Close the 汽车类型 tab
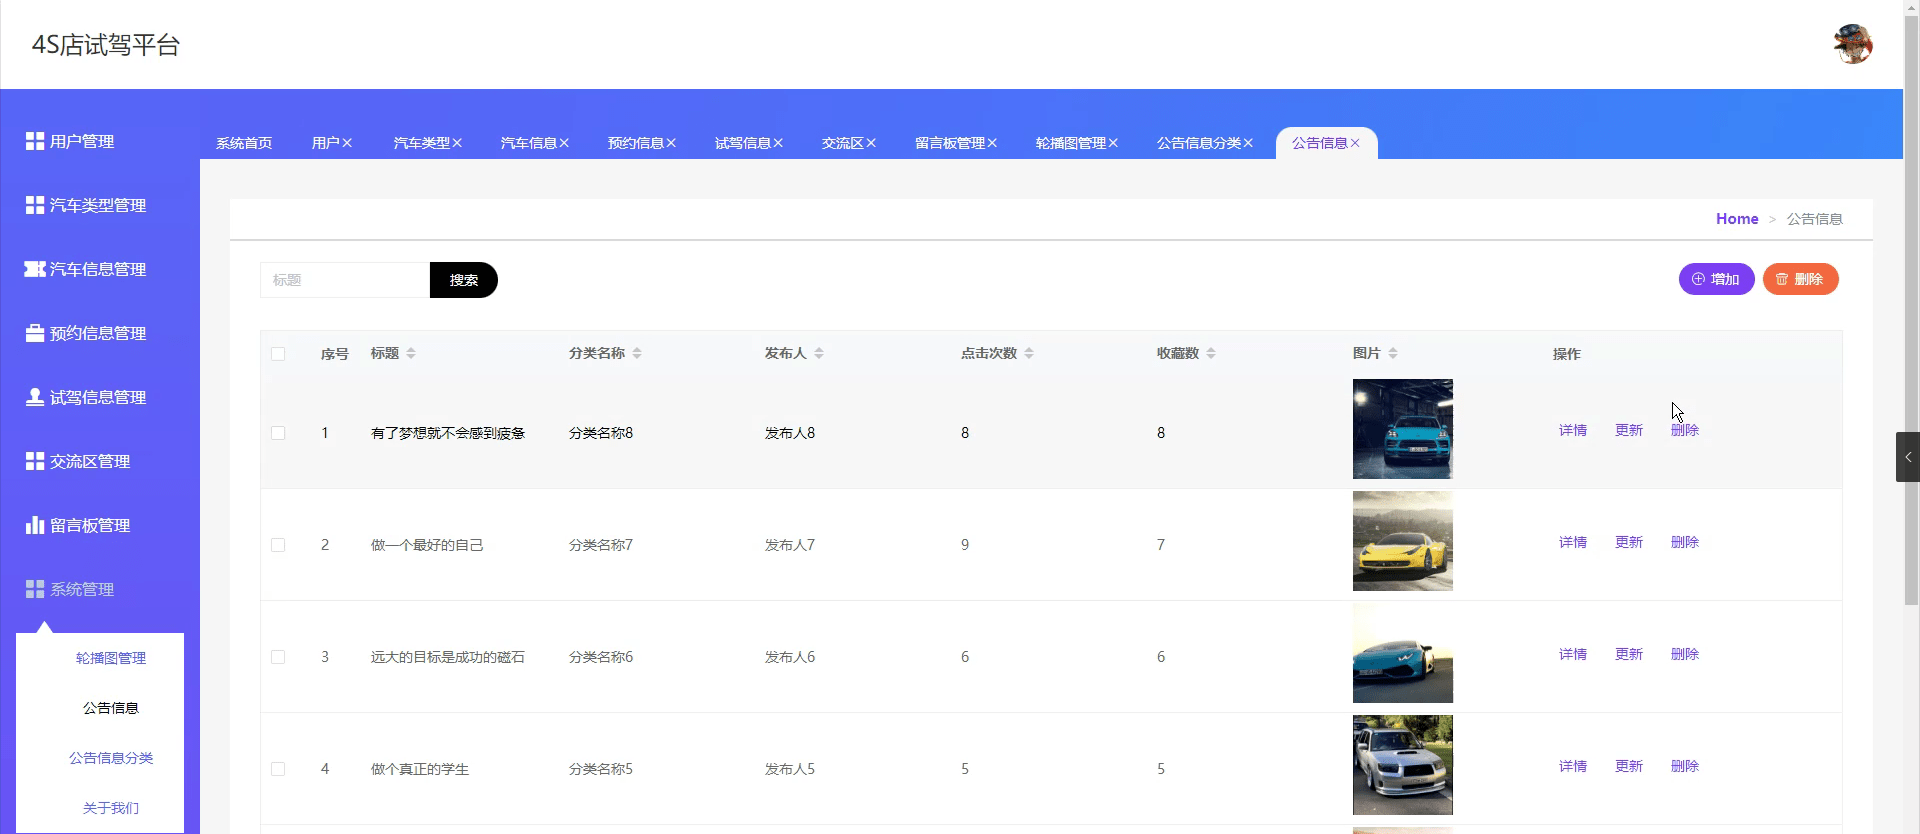Viewport: 1920px width, 834px height. pyautogui.click(x=457, y=143)
